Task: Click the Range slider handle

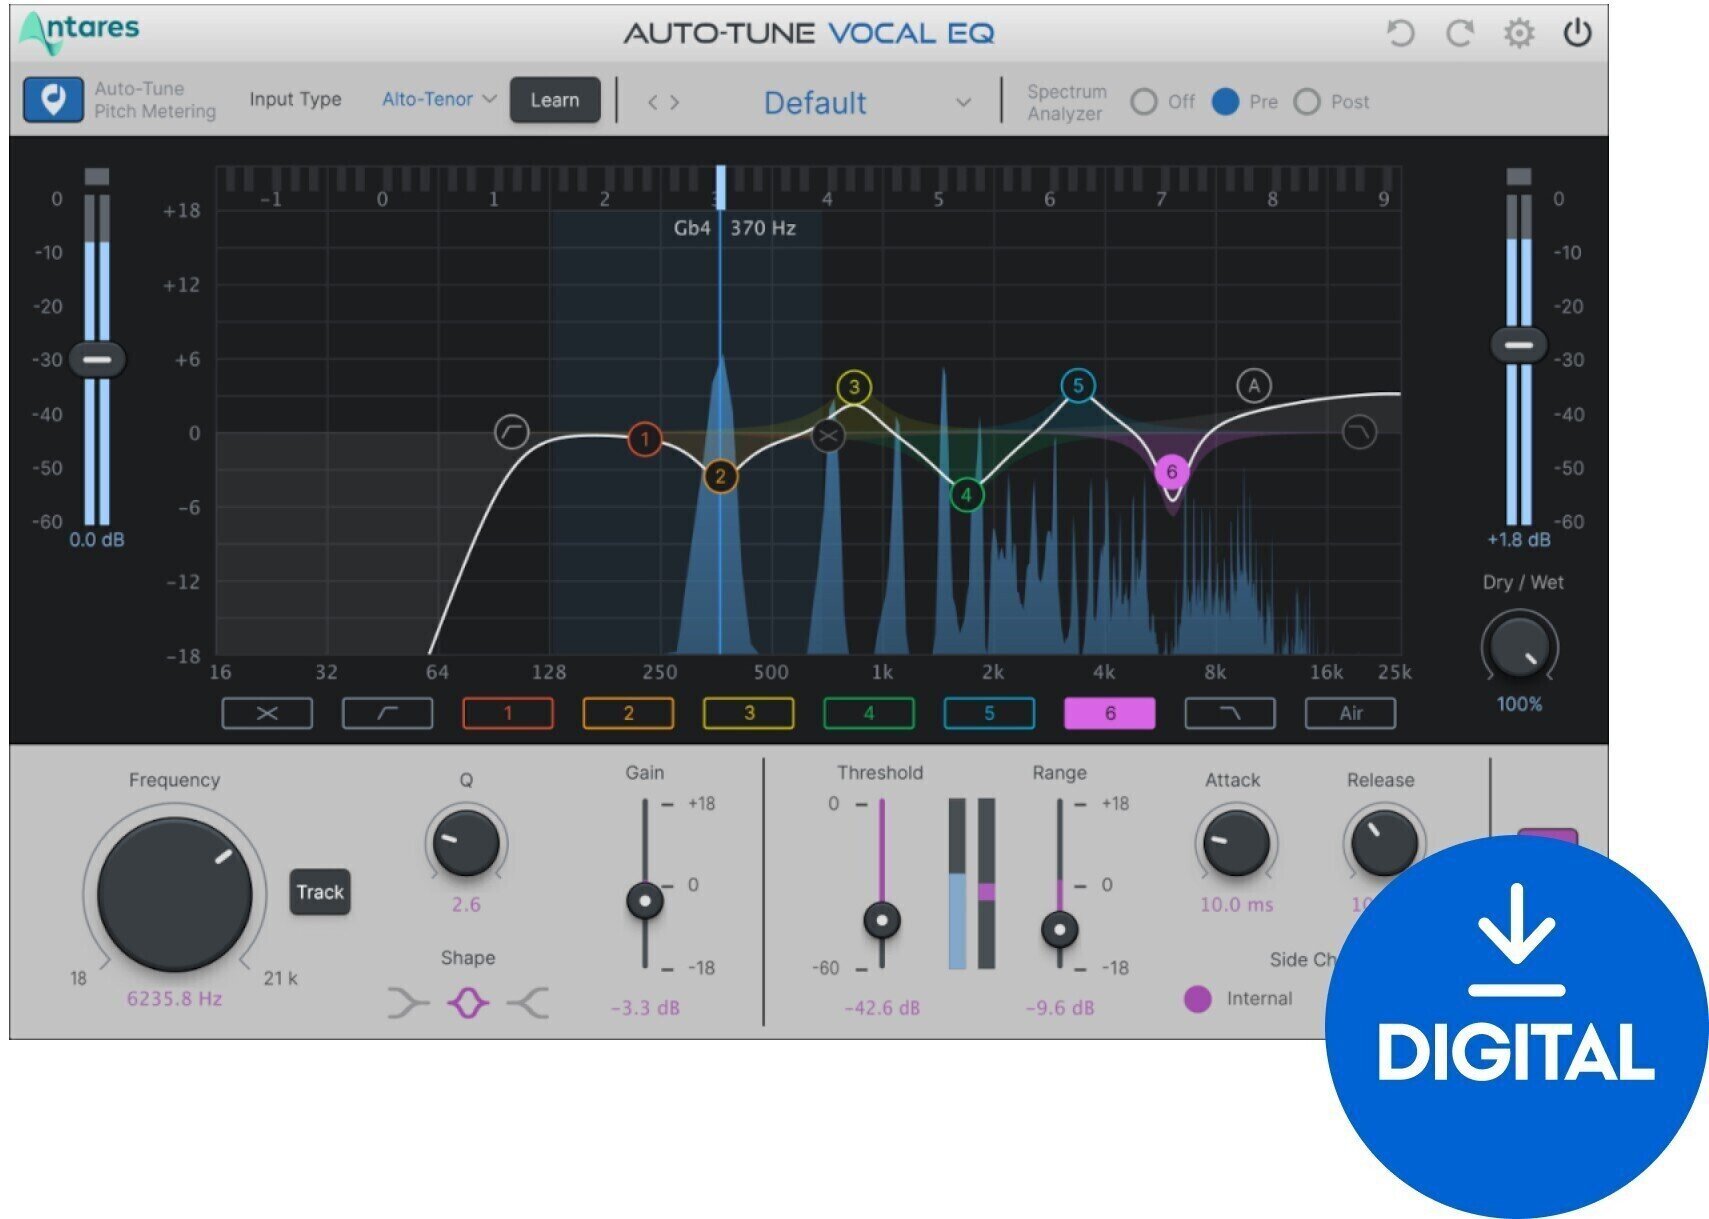Action: pos(1060,930)
